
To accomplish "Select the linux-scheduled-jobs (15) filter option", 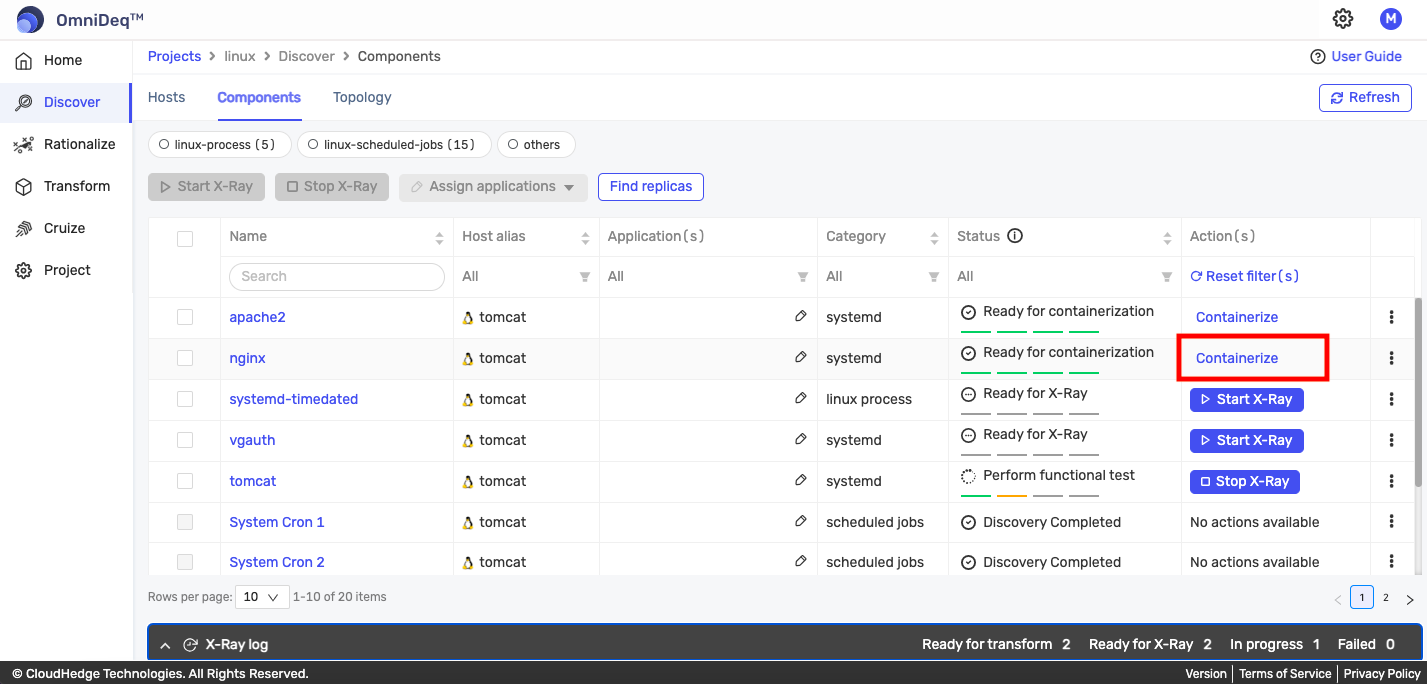I will coord(393,144).
